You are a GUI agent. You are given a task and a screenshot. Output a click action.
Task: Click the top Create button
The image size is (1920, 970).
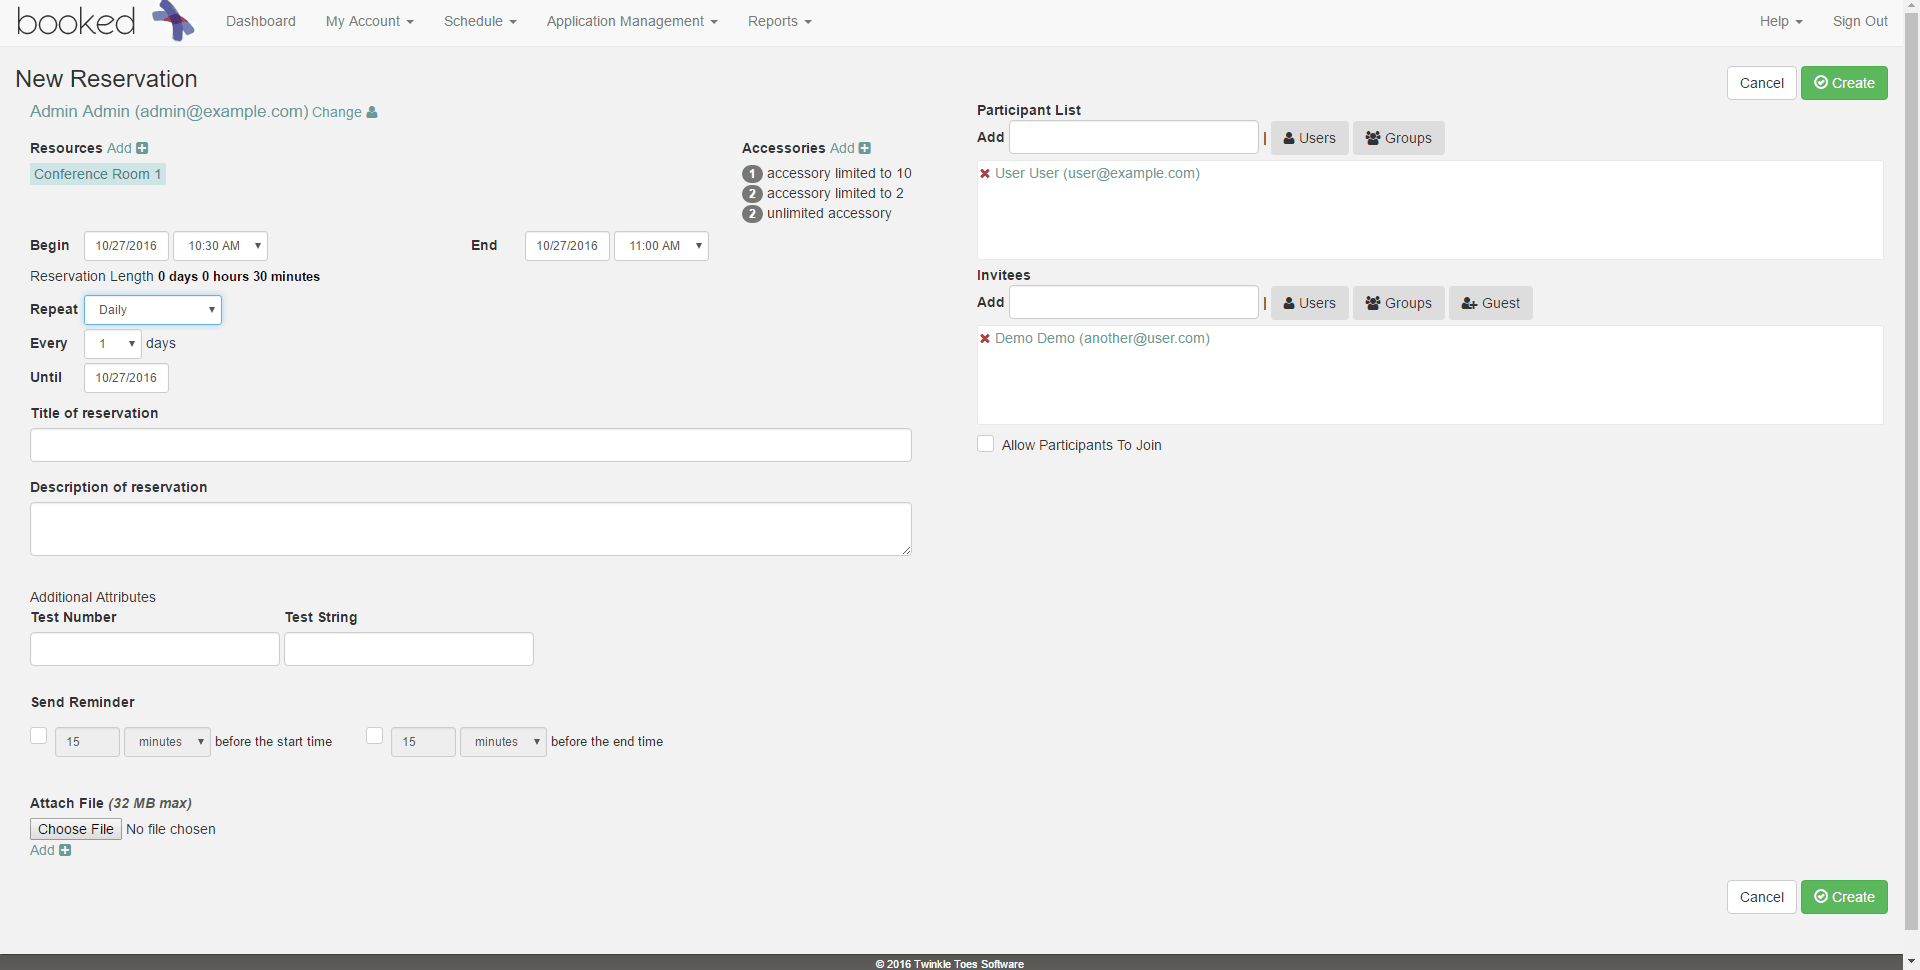tap(1843, 83)
